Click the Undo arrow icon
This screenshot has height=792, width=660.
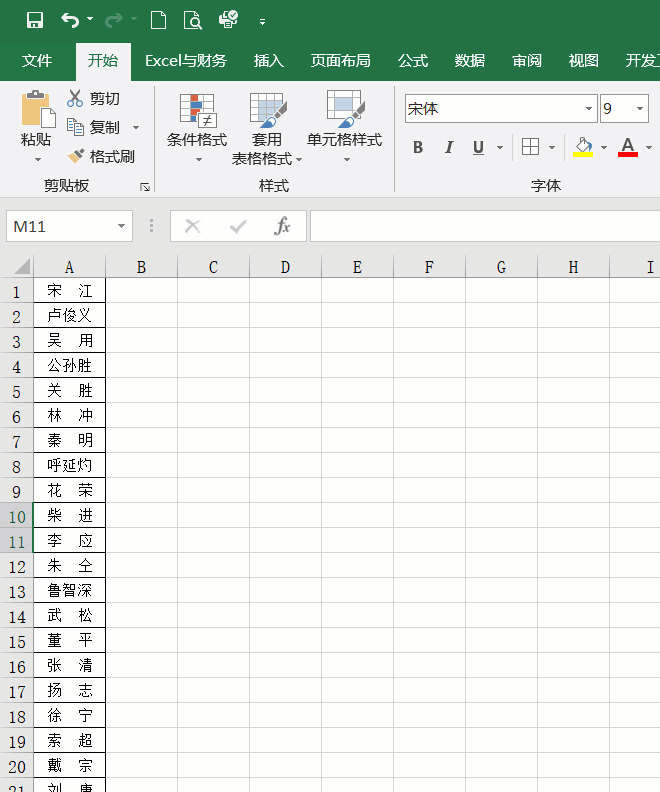pyautogui.click(x=69, y=20)
